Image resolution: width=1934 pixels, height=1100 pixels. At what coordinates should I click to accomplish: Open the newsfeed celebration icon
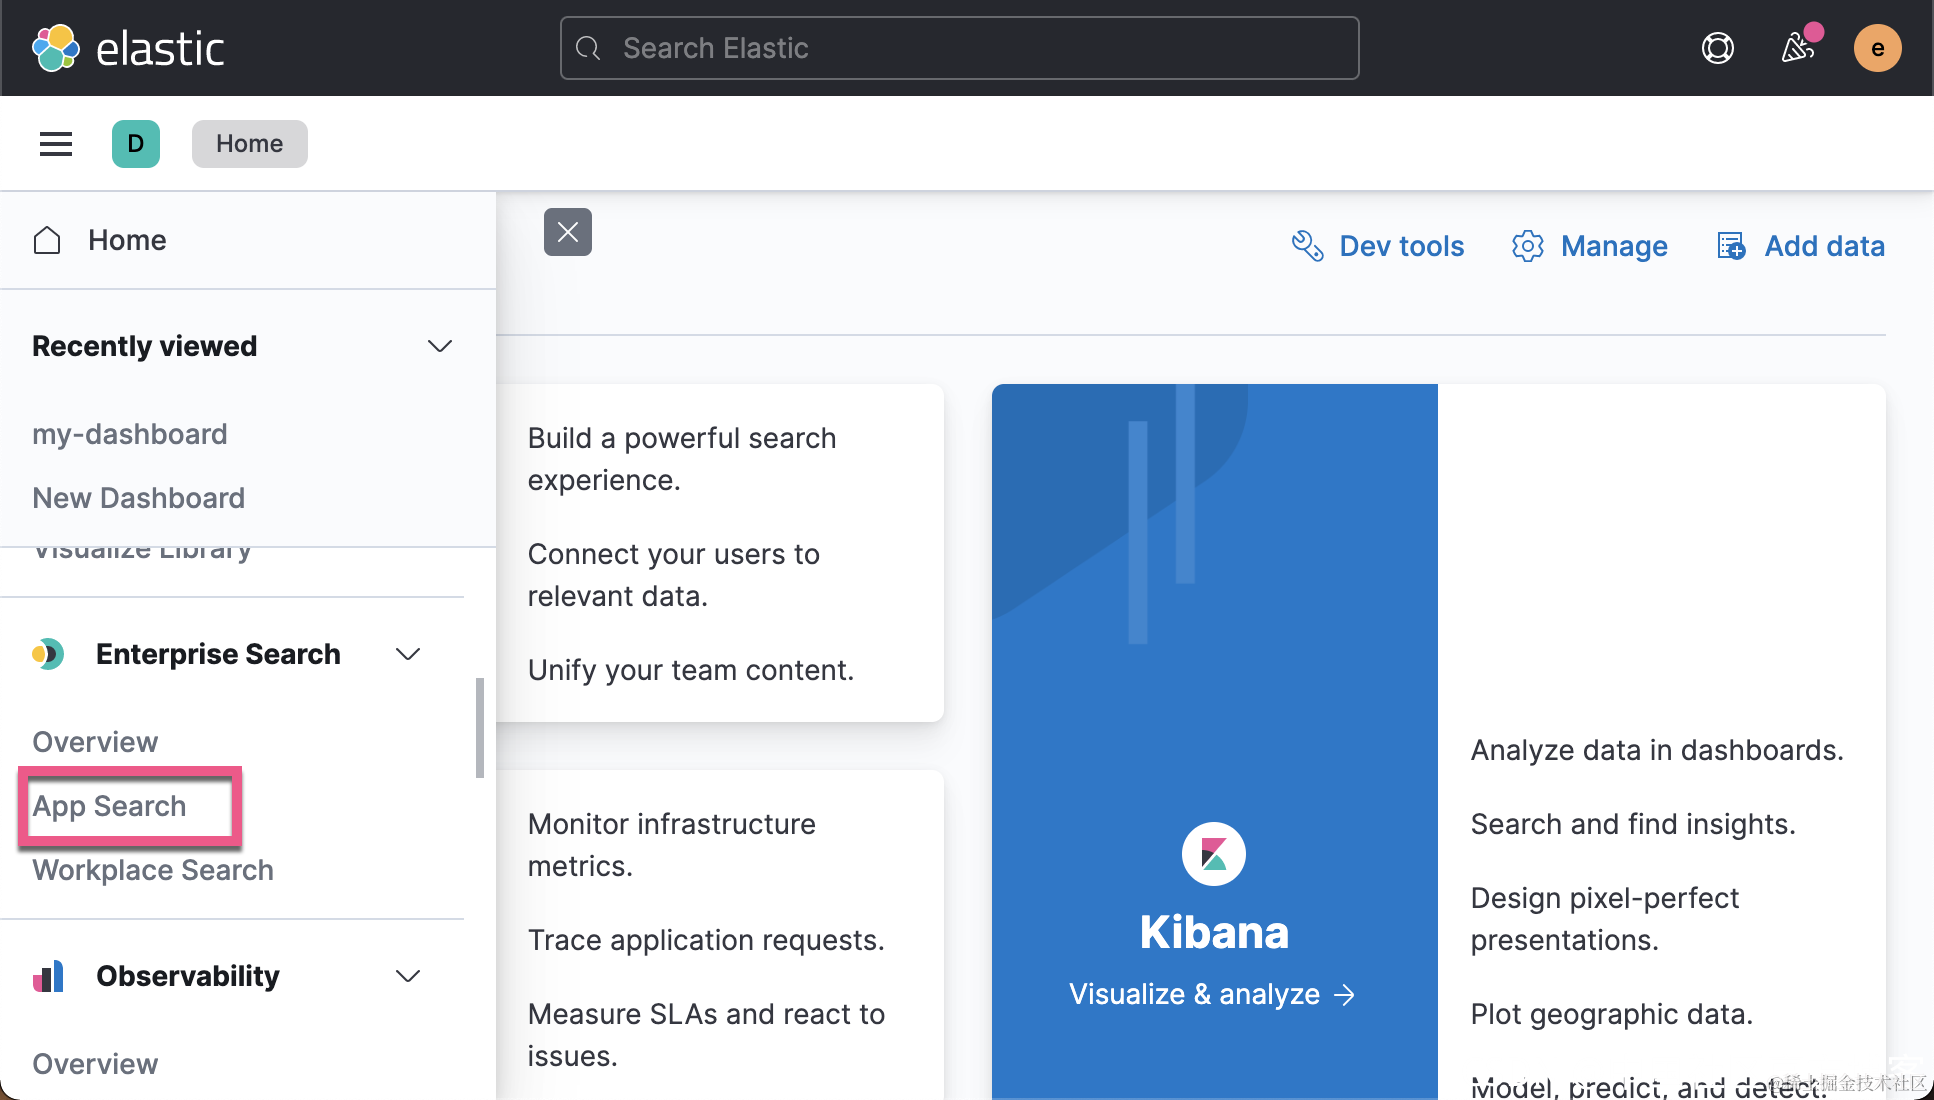(1798, 47)
